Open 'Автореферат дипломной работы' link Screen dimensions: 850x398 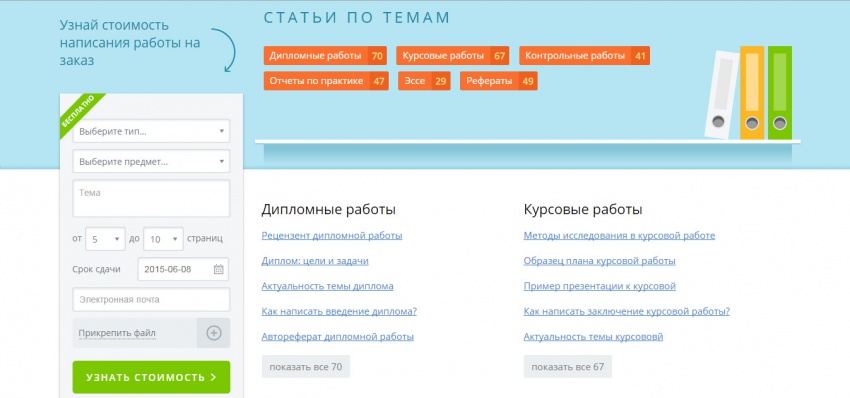[337, 337]
